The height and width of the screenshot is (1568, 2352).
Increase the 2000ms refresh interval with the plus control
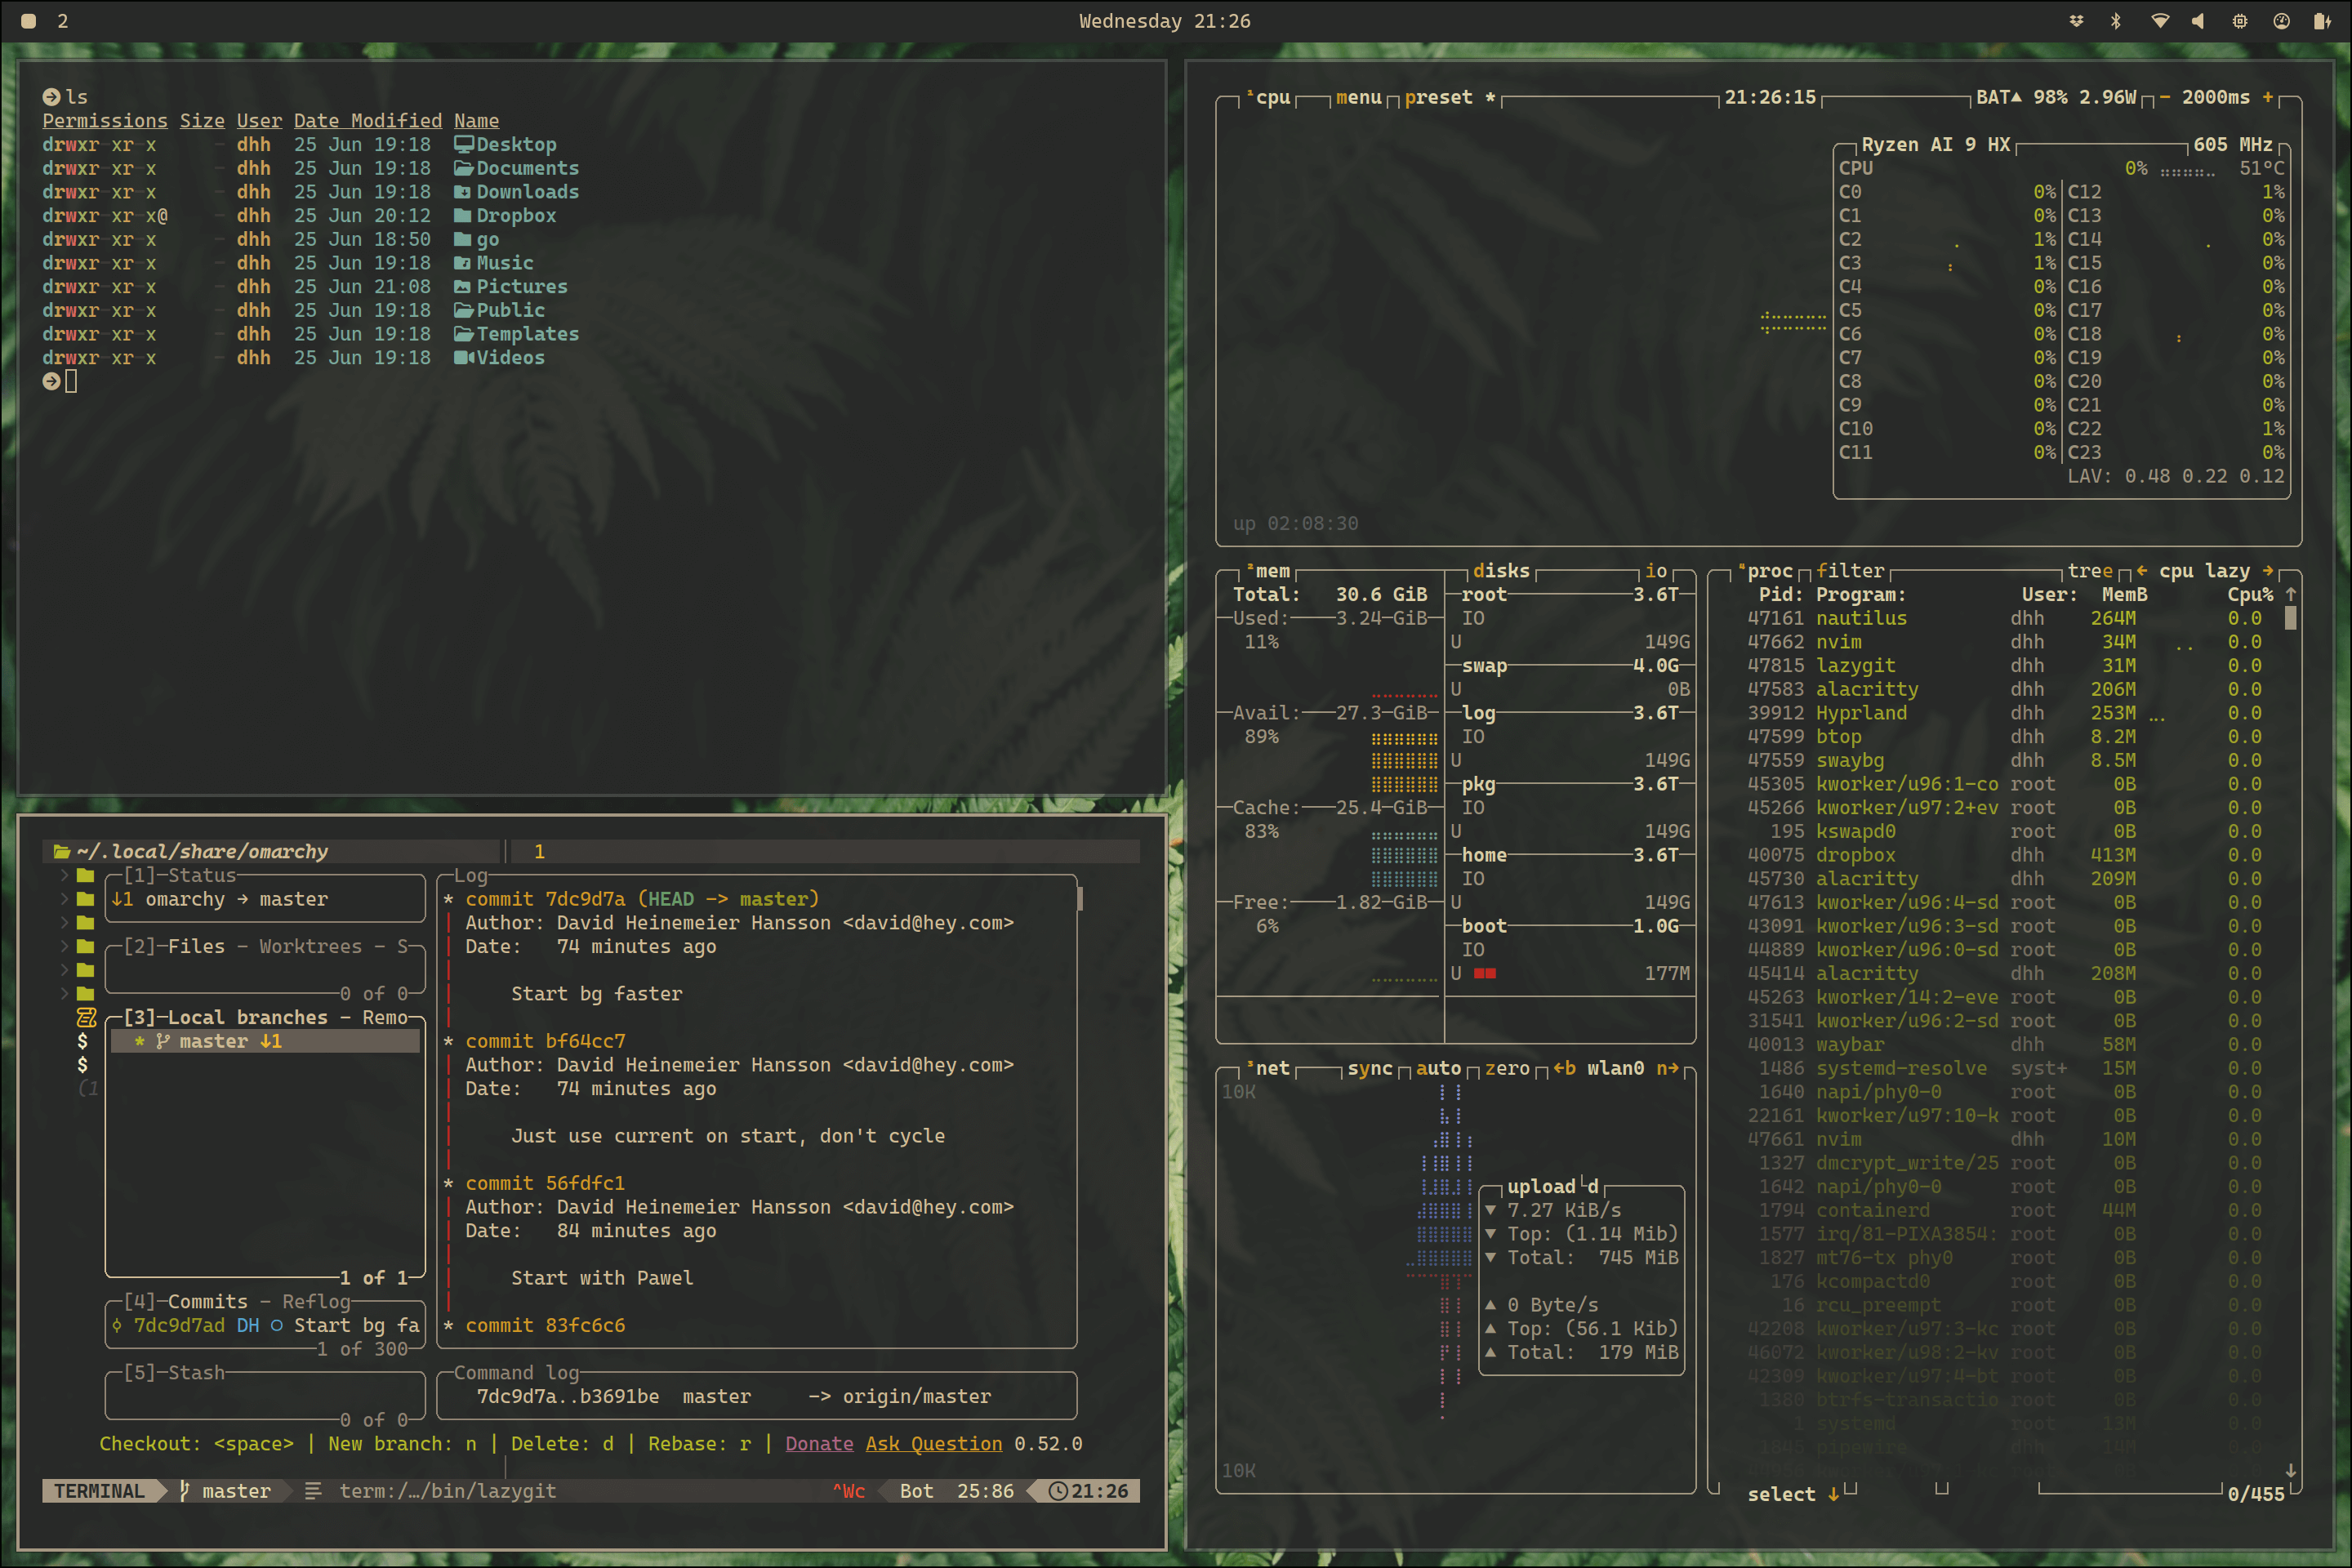pos(2269,97)
